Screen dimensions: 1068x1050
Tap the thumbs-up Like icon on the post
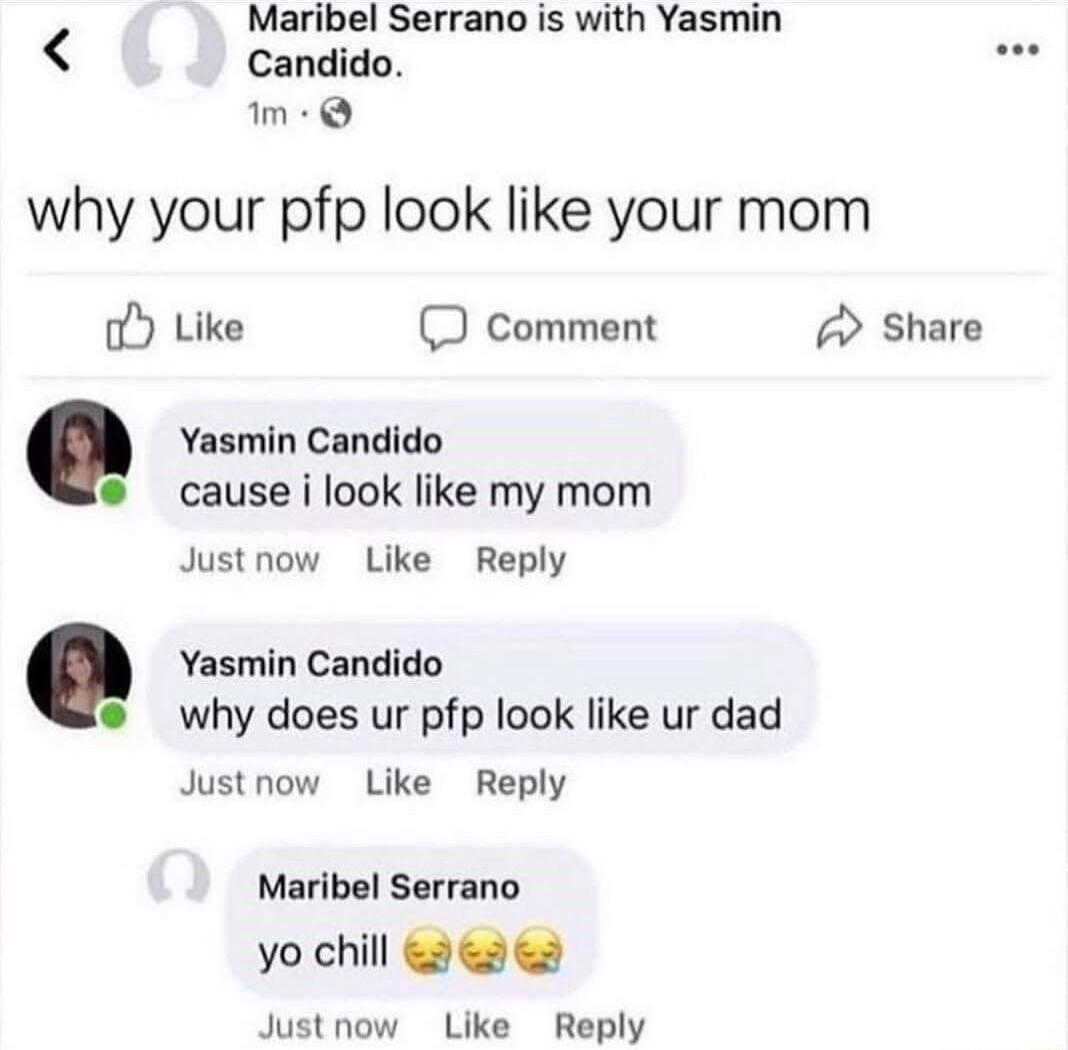click(129, 327)
